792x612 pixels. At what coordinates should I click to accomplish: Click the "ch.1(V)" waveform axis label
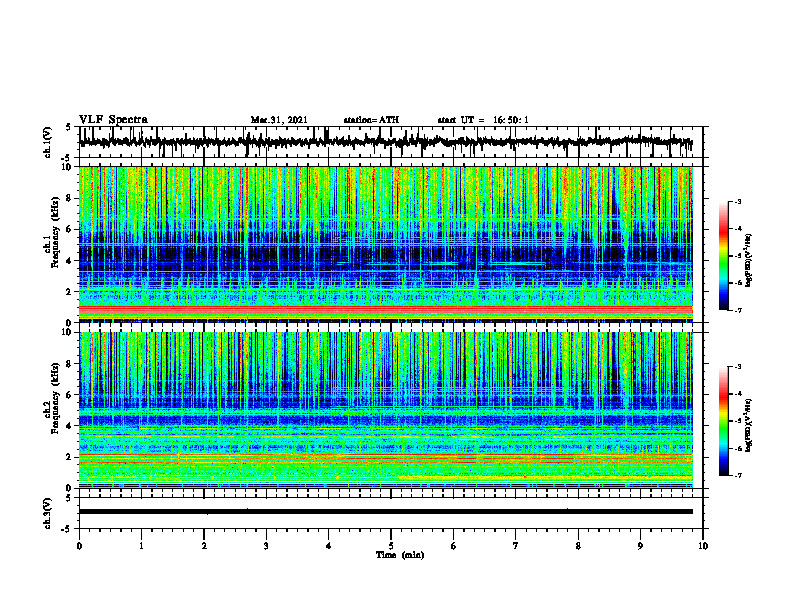[x=48, y=142]
